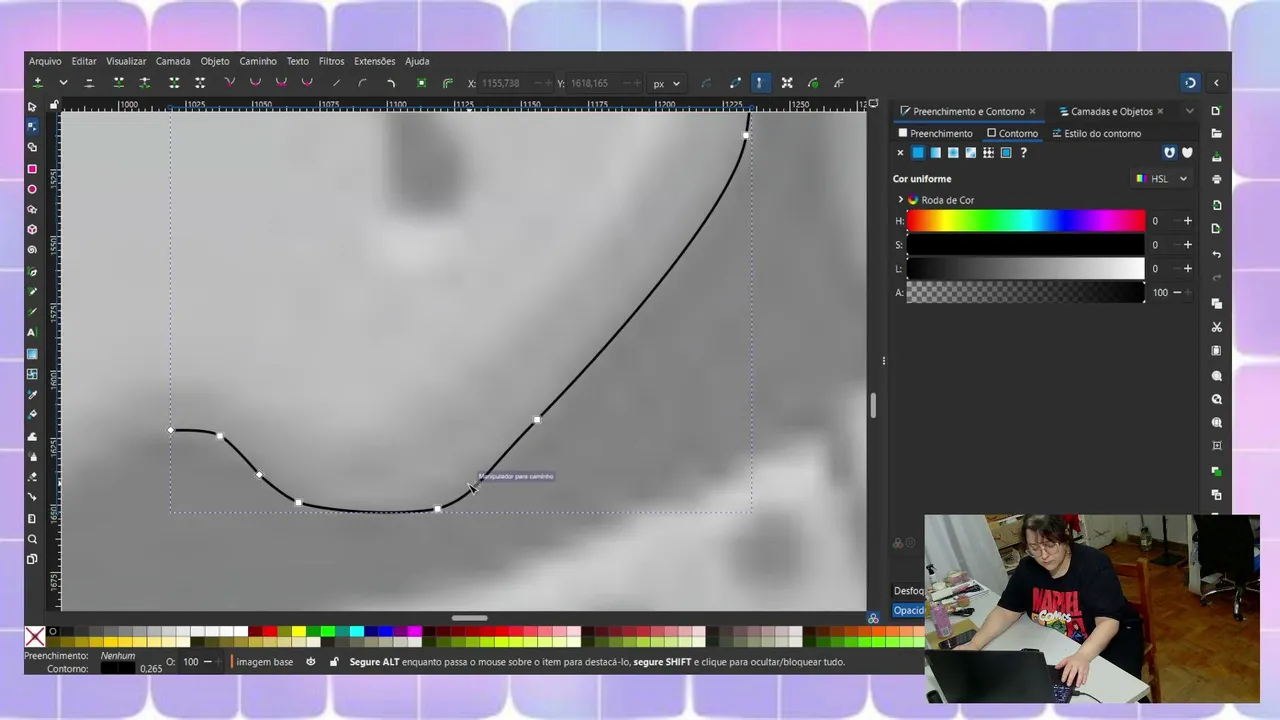Select the Gradient tool in toolbox
Image resolution: width=1280 pixels, height=720 pixels.
coord(32,353)
